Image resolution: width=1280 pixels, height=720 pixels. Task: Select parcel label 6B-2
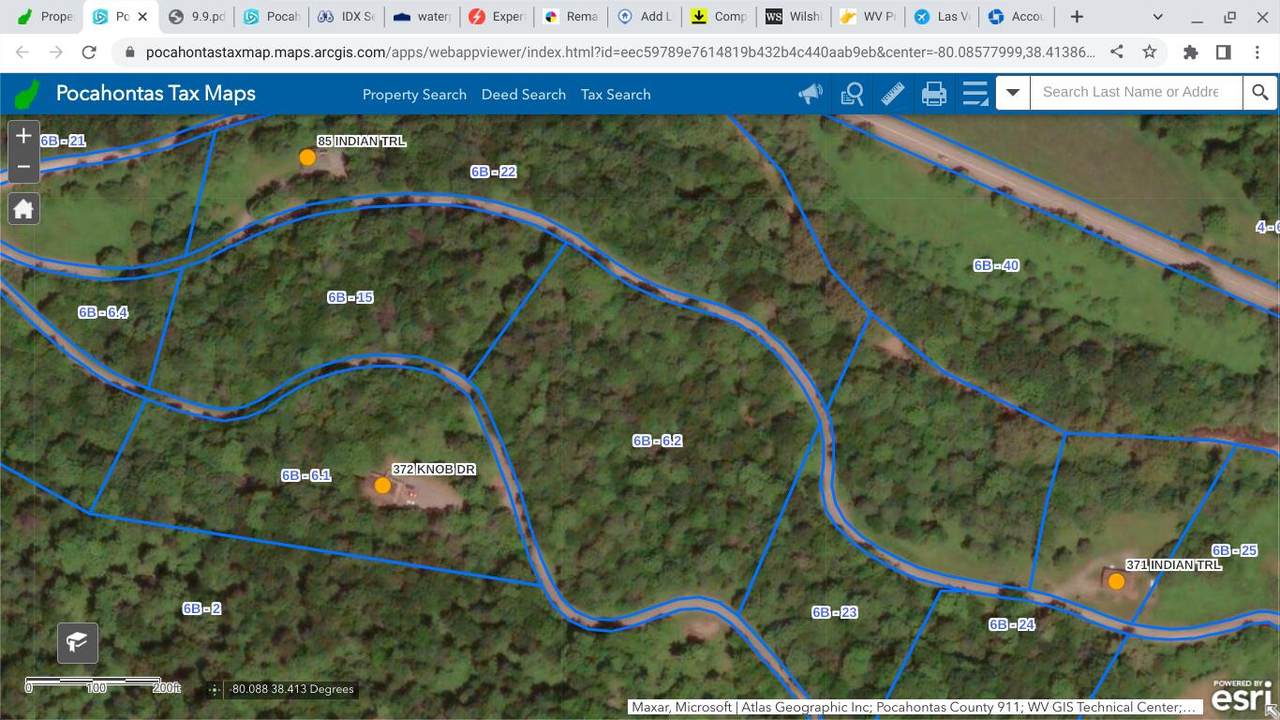coord(201,609)
